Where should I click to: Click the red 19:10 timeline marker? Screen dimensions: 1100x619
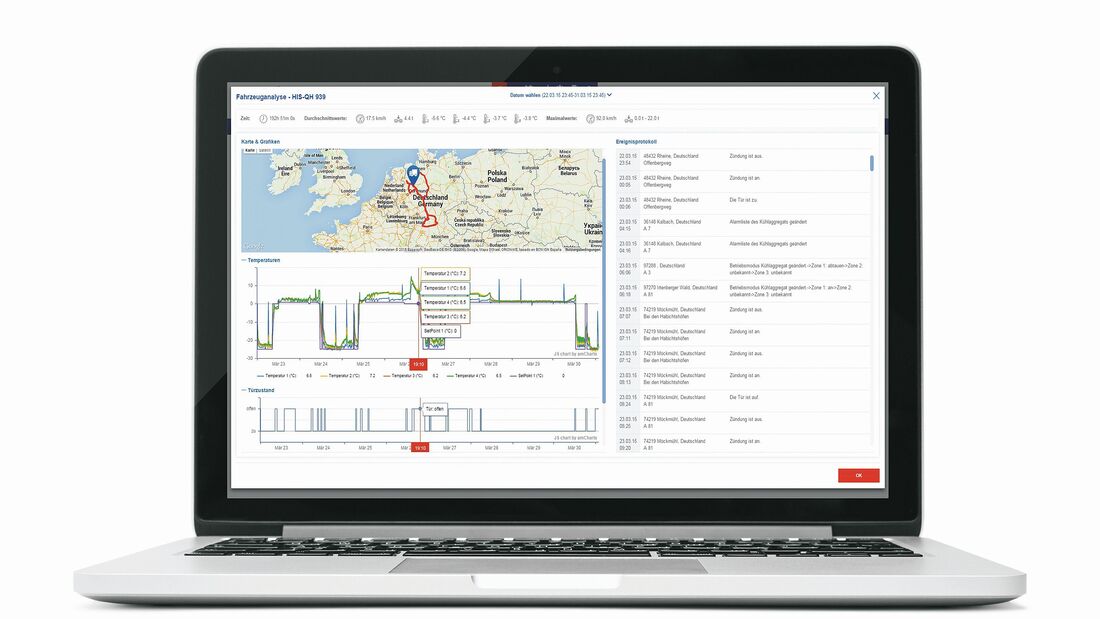click(x=417, y=365)
